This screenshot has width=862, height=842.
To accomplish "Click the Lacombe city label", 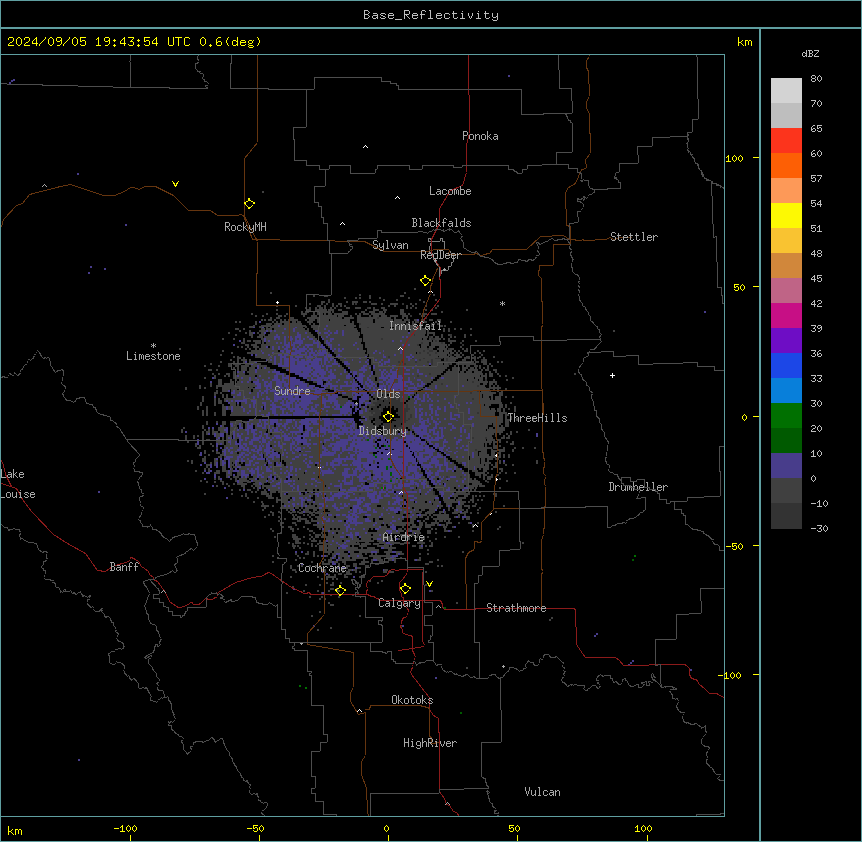I will 450,191.
